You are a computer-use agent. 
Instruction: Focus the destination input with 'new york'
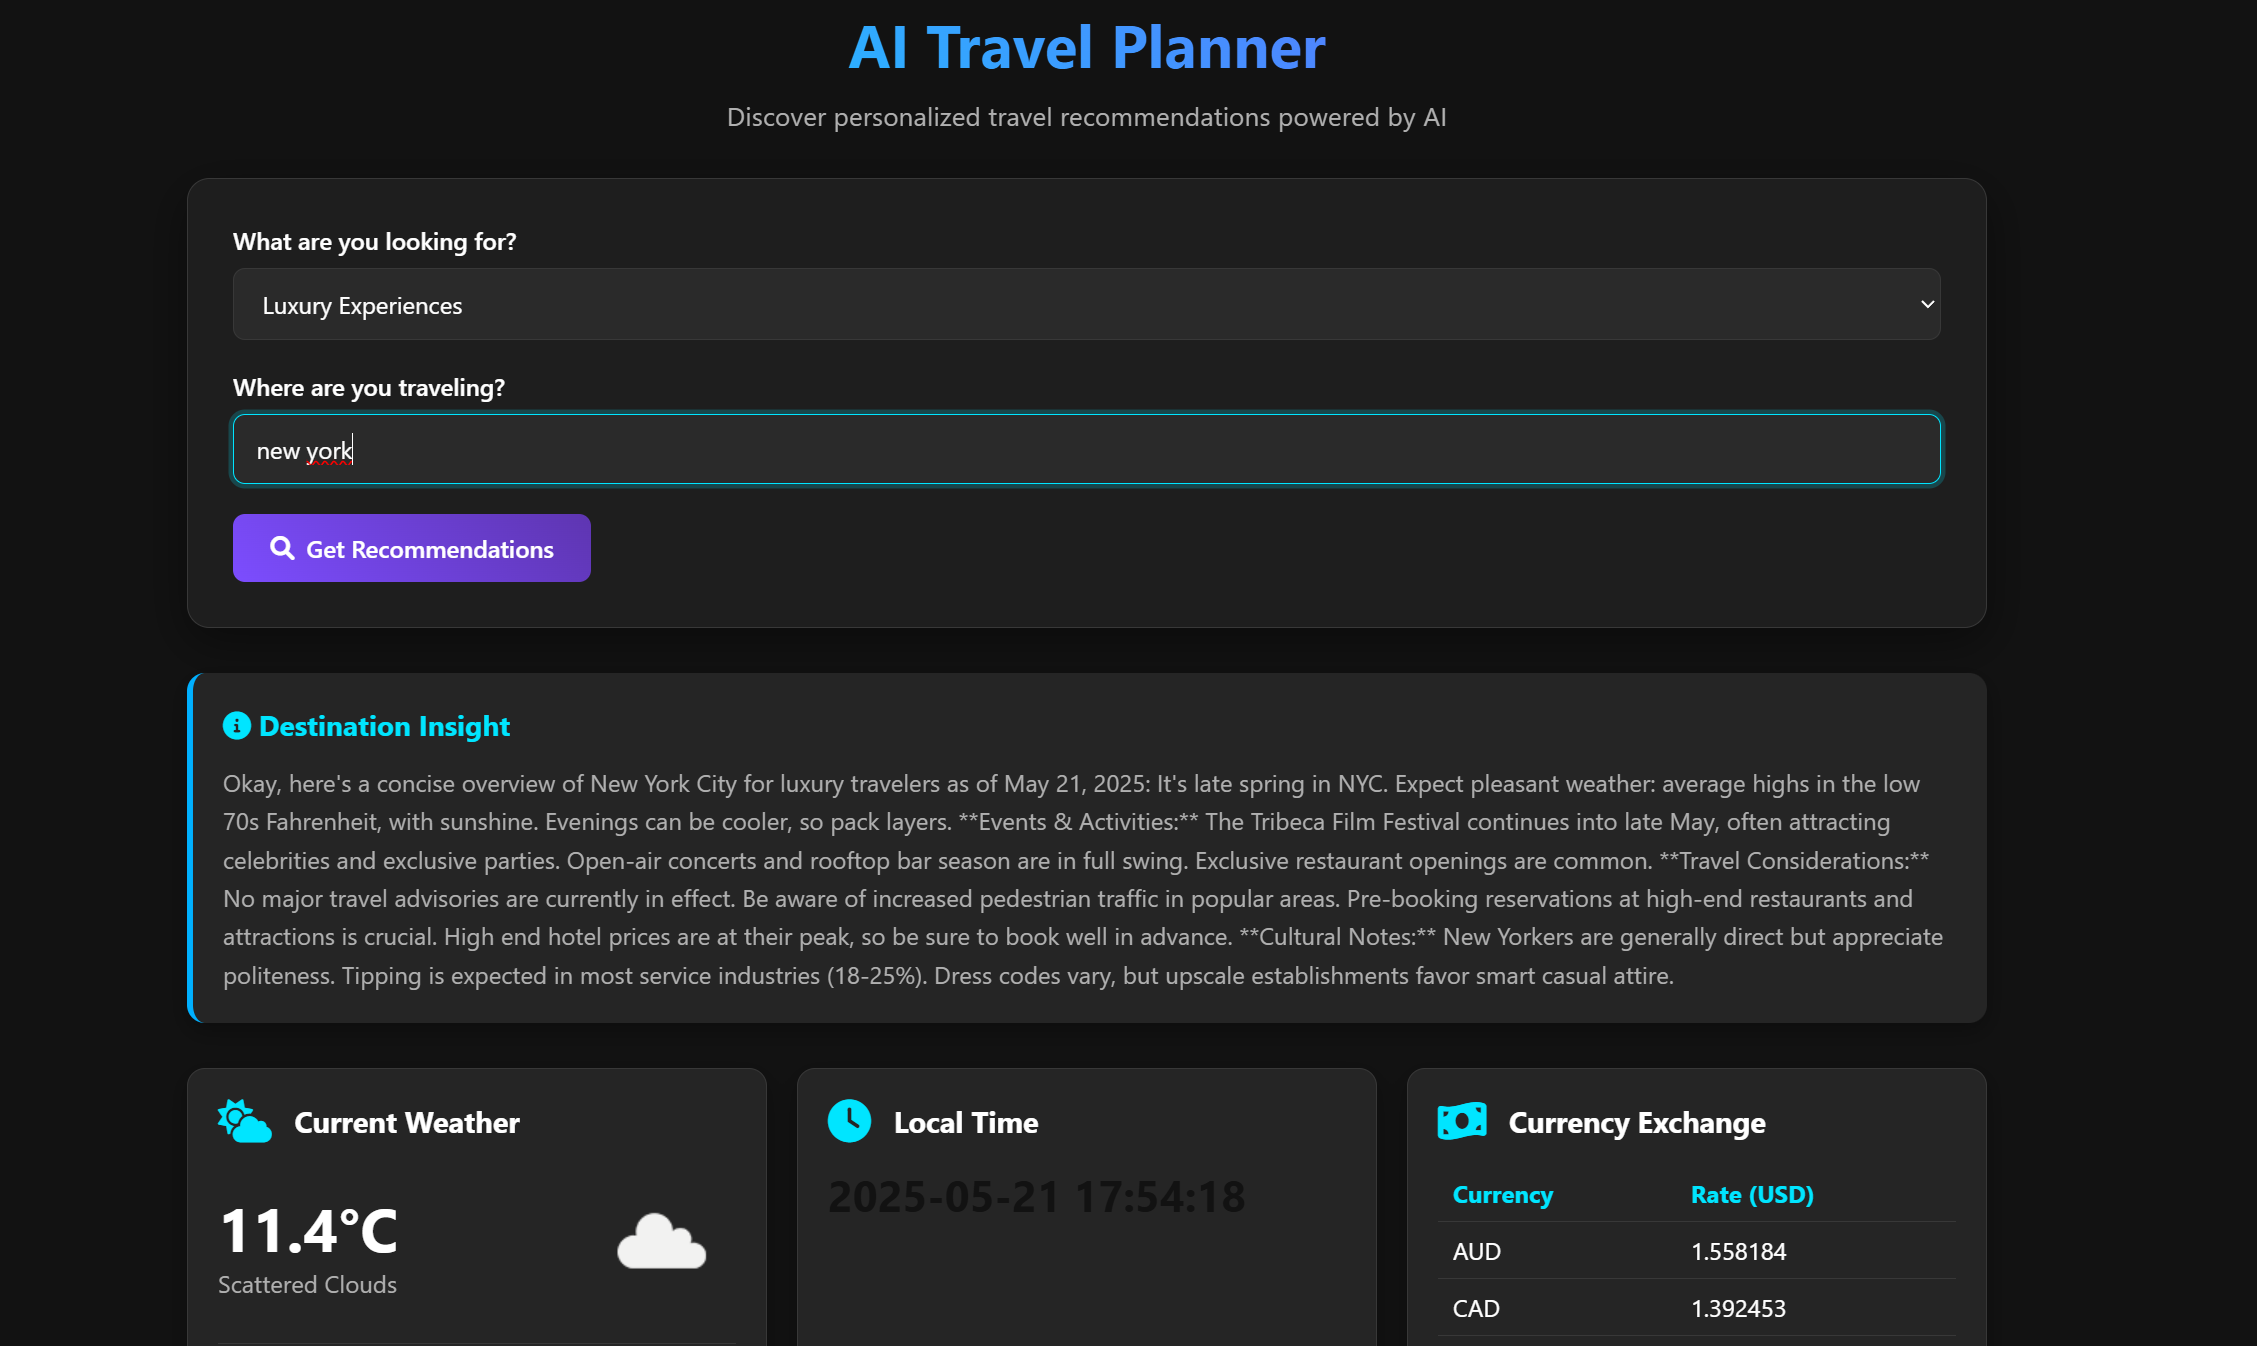pos(1086,450)
